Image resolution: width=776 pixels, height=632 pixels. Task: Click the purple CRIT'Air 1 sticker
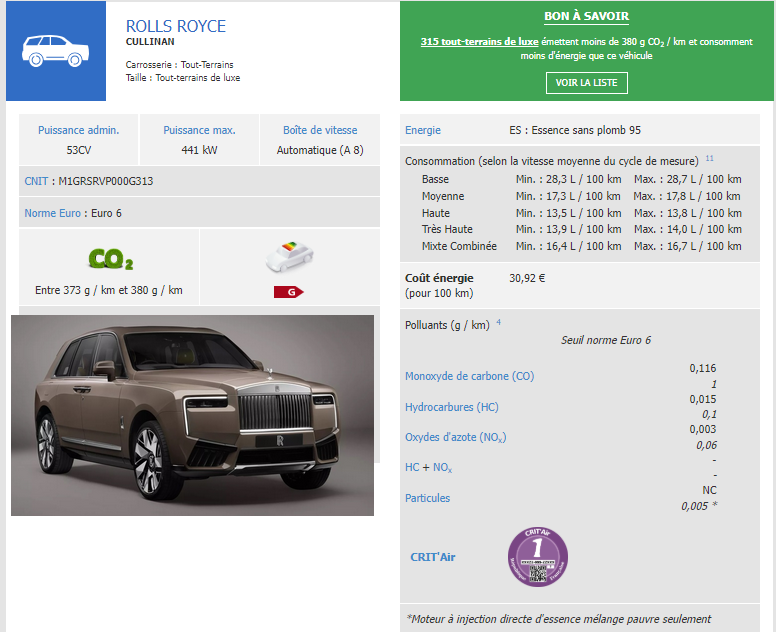coord(538,557)
